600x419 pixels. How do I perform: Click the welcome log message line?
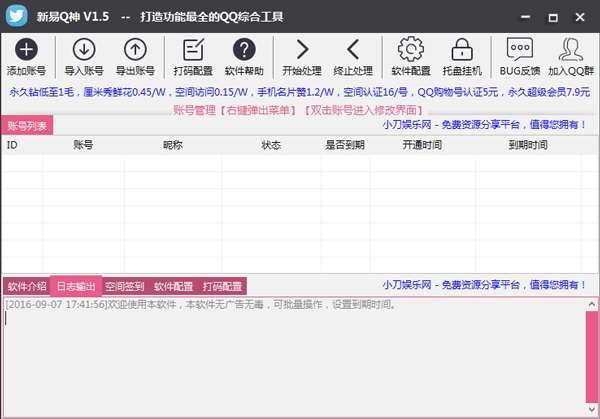pyautogui.click(x=201, y=305)
